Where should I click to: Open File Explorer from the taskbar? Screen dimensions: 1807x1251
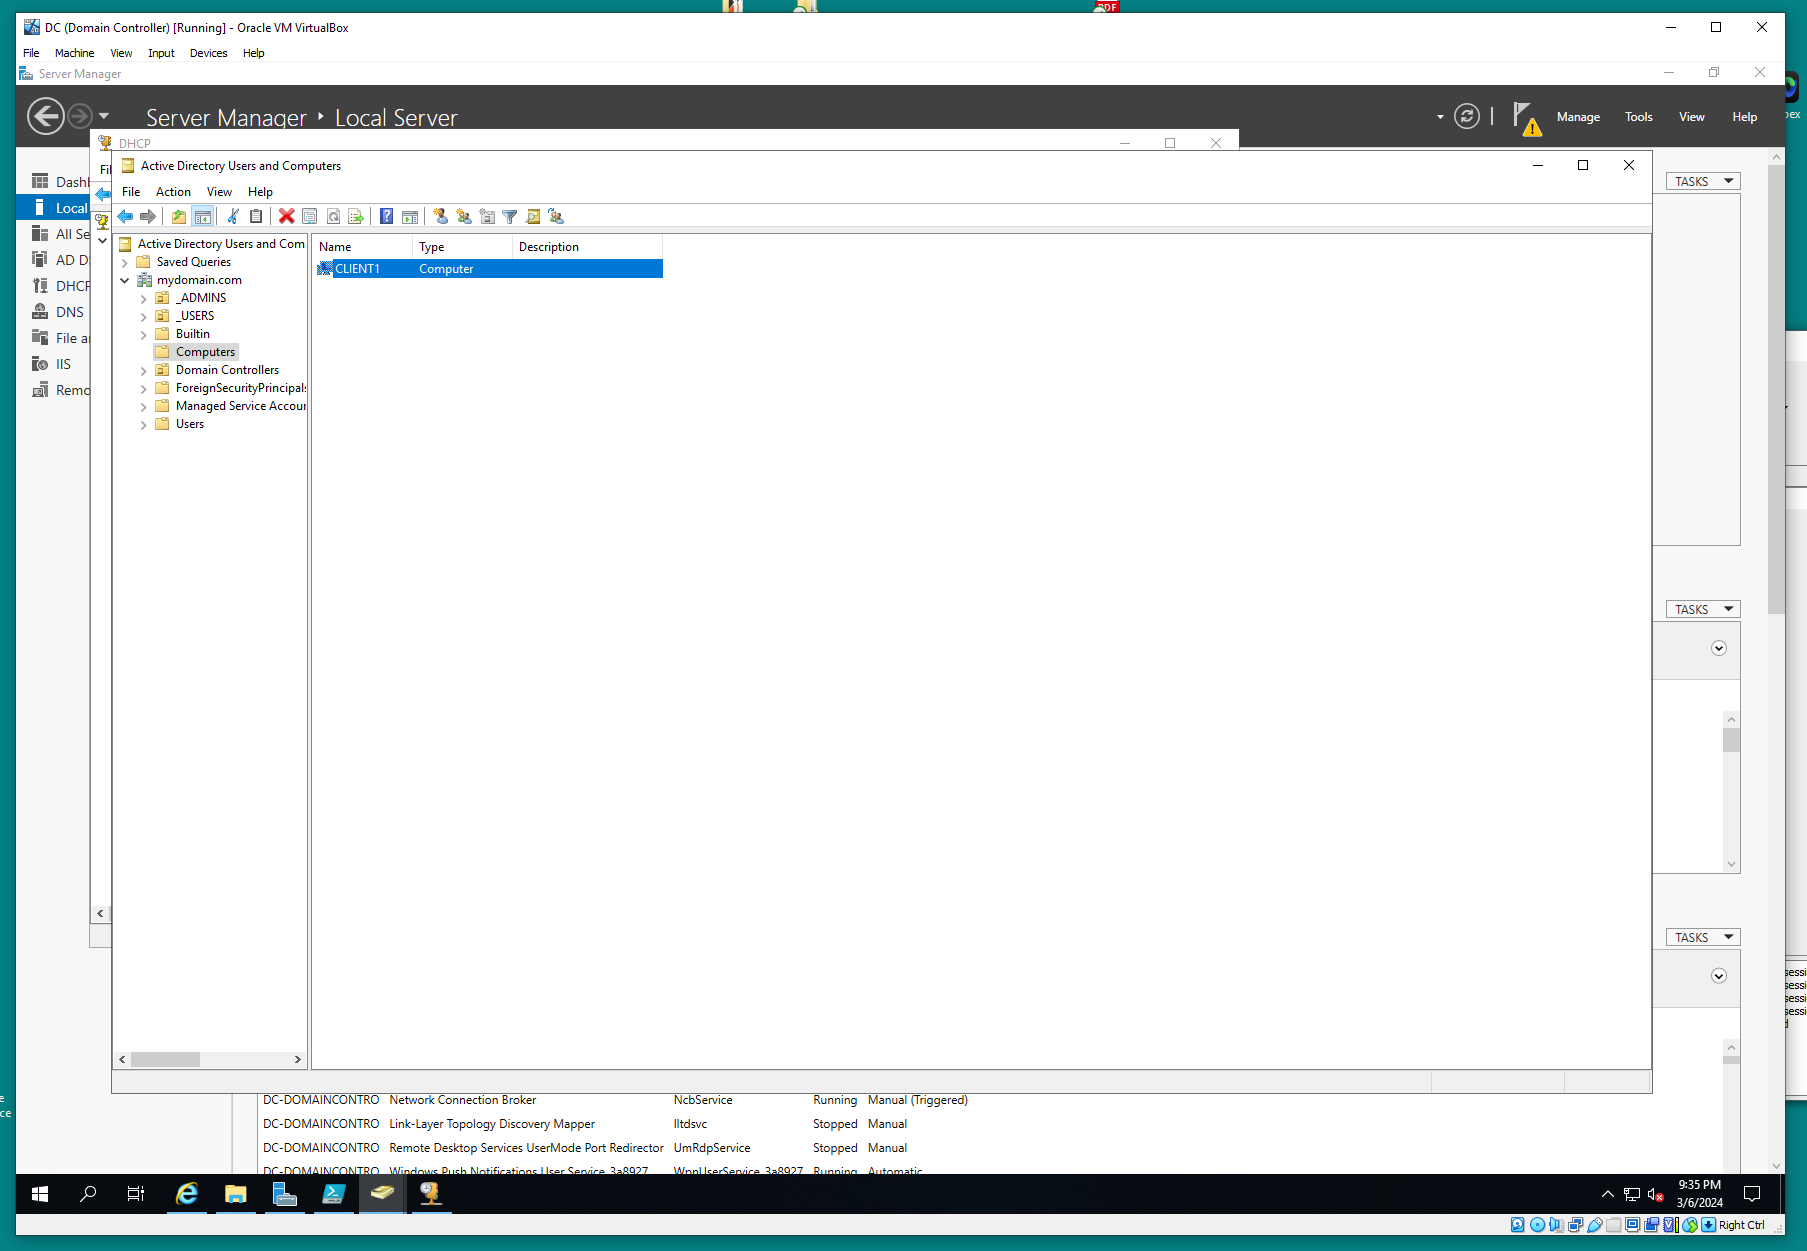pyautogui.click(x=236, y=1193)
